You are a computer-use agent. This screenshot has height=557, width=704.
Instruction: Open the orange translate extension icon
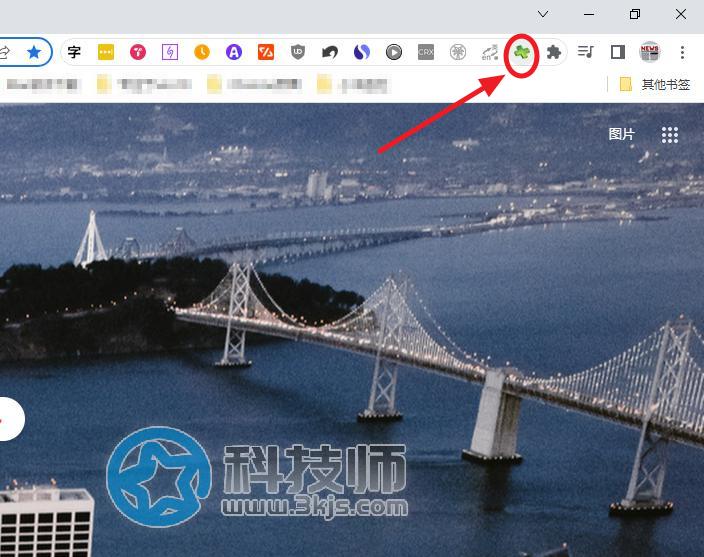(x=266, y=52)
